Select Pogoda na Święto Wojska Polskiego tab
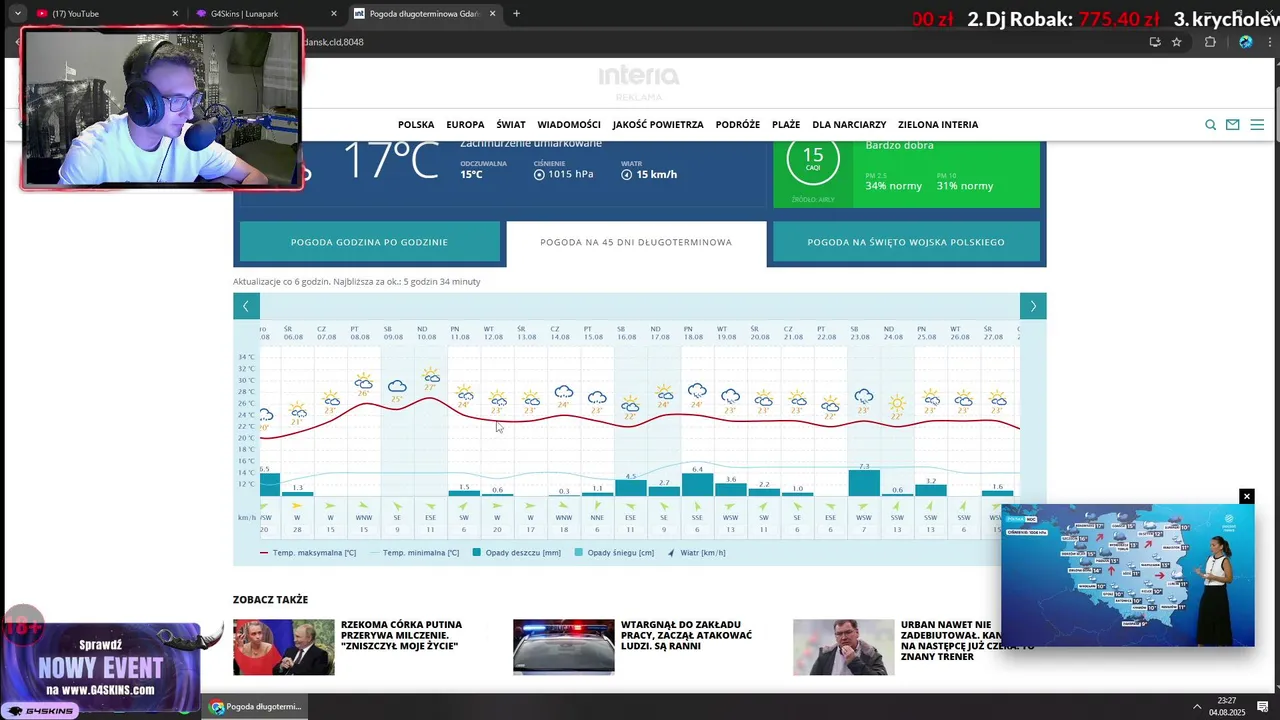Viewport: 1280px width, 720px height. tap(906, 242)
